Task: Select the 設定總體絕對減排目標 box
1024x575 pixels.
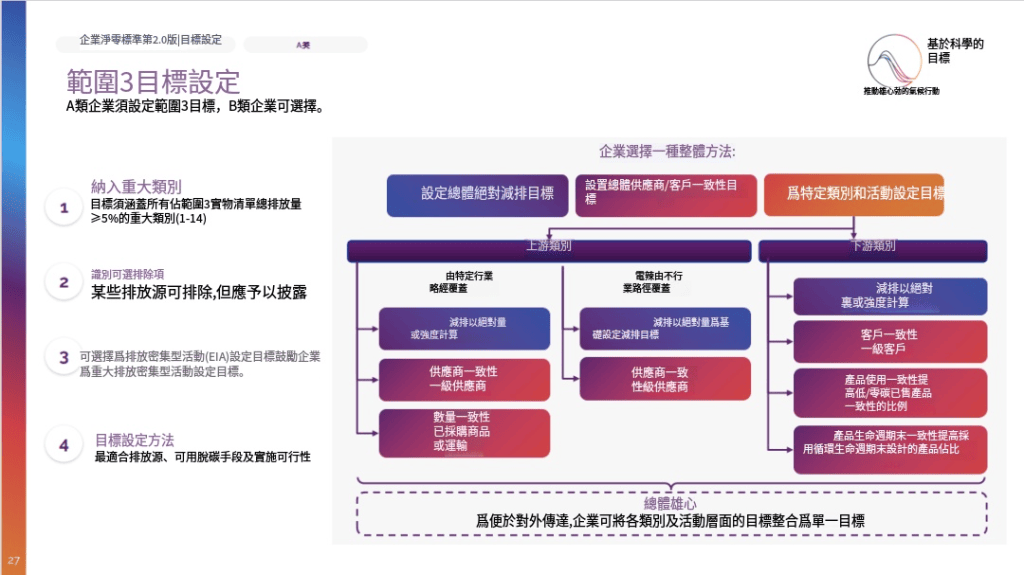Action: point(477,195)
